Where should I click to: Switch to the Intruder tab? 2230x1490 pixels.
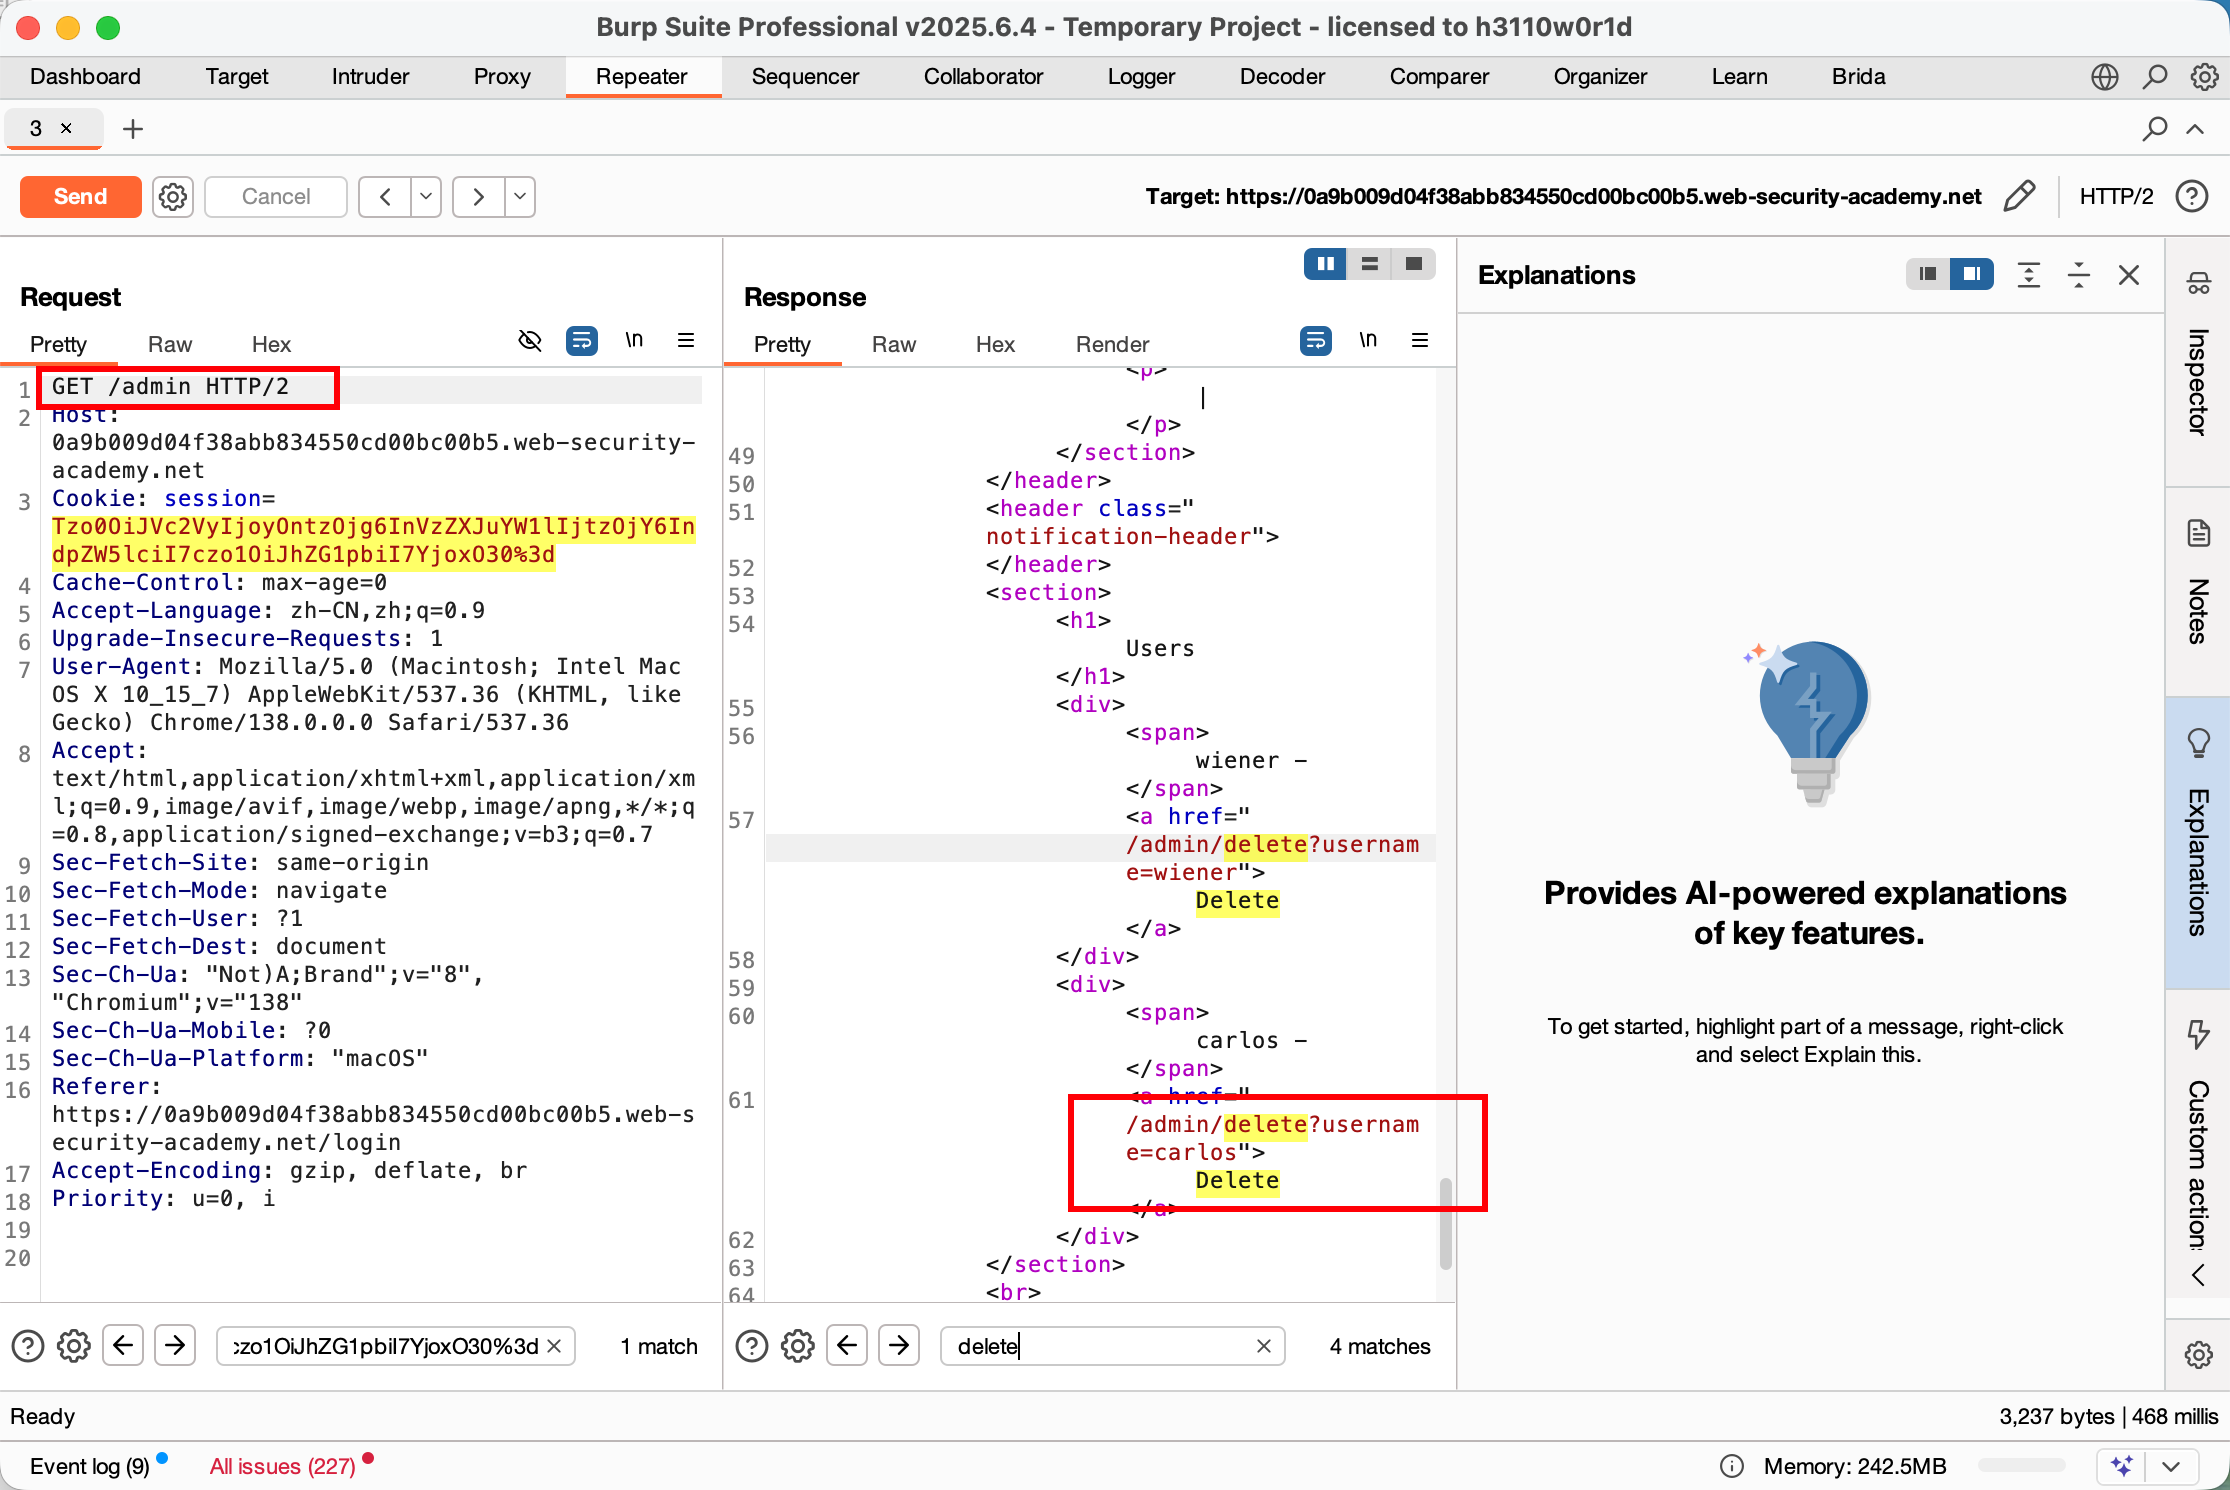pos(370,77)
